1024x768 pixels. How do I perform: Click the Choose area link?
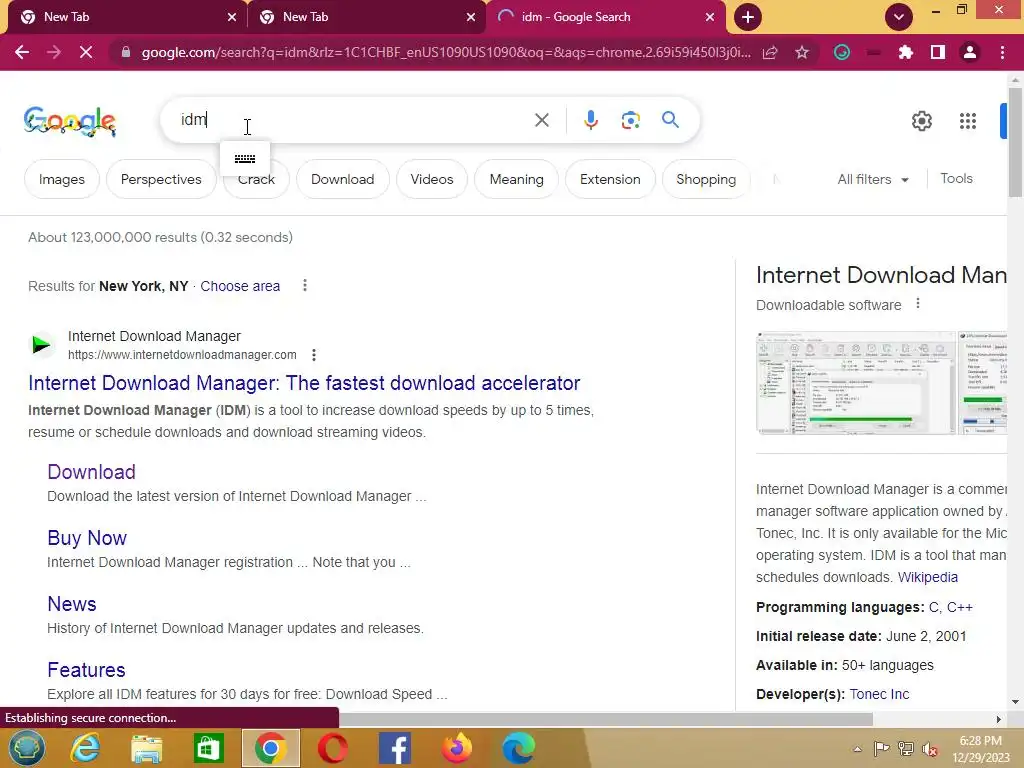click(240, 286)
